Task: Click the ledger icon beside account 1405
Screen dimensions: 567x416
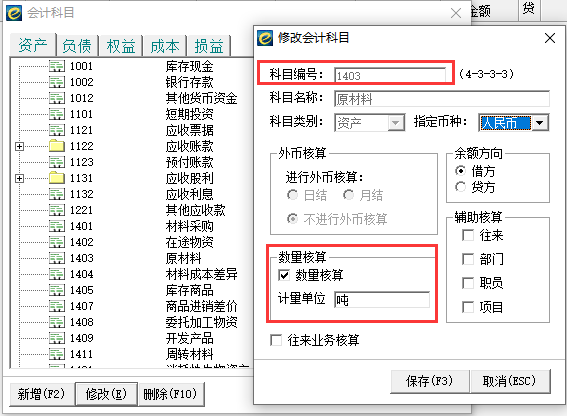Action: [x=57, y=290]
